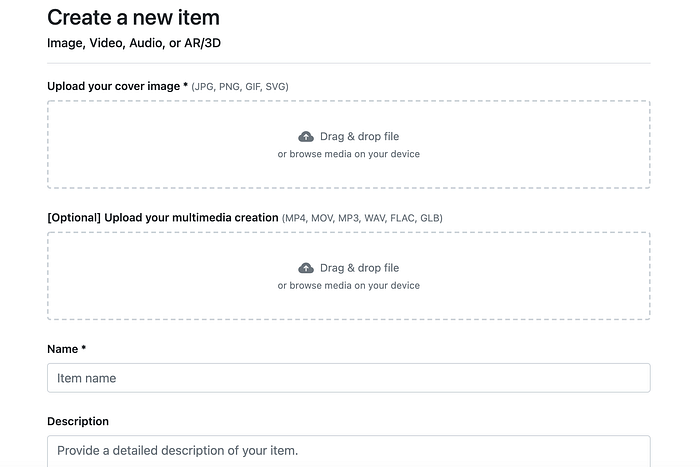Click the '[Optional] Upload your multimedia creation' label
Viewport: 700px width, 467px height.
tap(161, 217)
